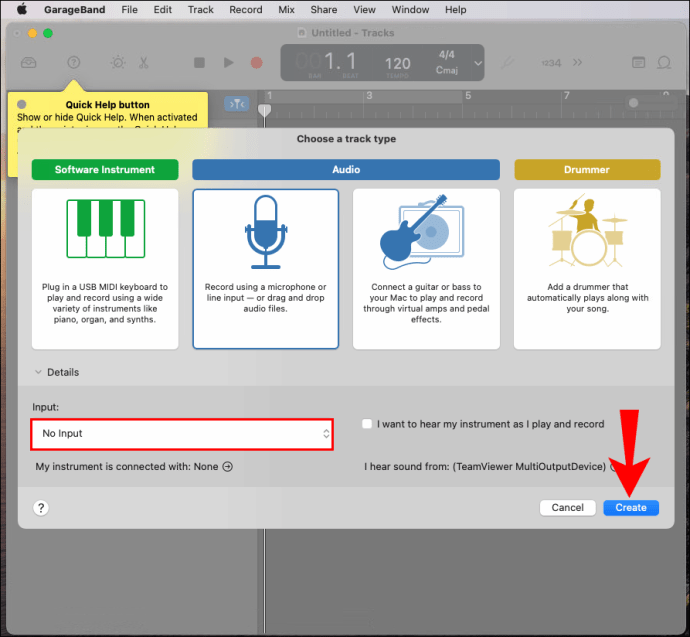Open the Share menu
Viewport: 690px width, 637px height.
click(323, 10)
